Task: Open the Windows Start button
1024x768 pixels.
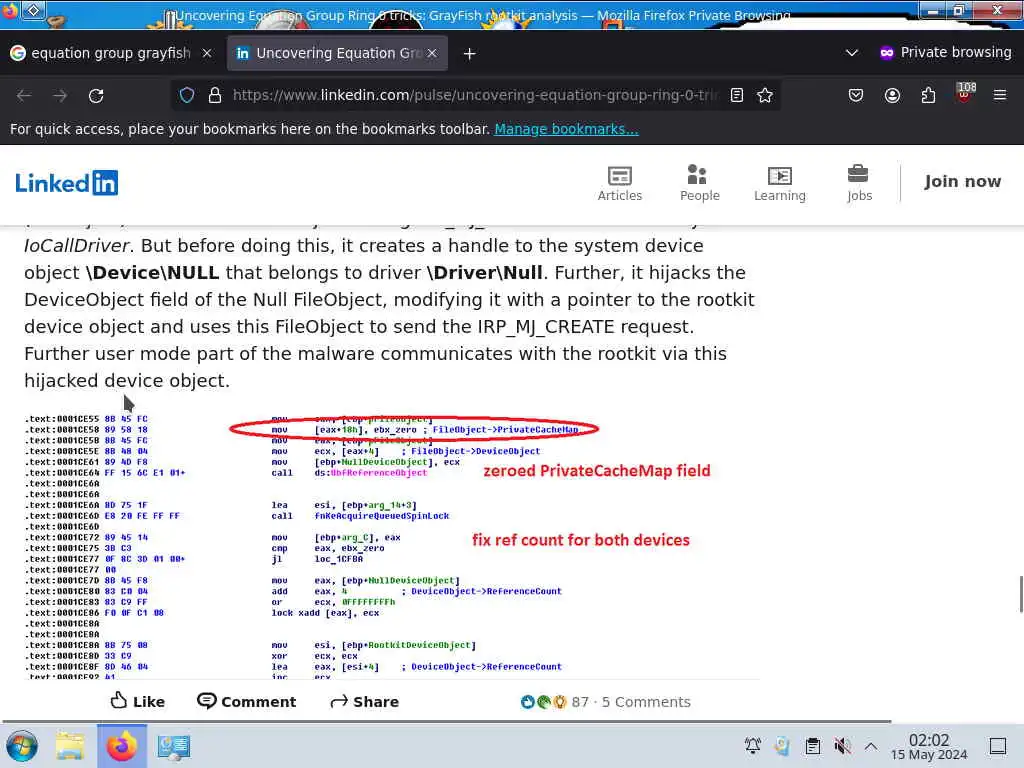Action: click(x=22, y=746)
